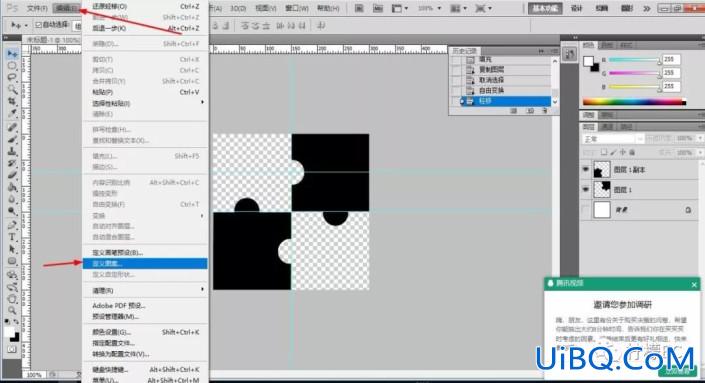705x383 pixels.
Task: Create new snapshot in History panel
Action: 530,111
